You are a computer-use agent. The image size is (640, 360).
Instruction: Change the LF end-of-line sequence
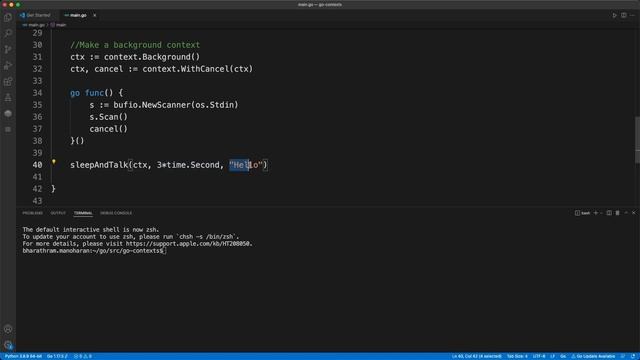[x=552, y=356]
